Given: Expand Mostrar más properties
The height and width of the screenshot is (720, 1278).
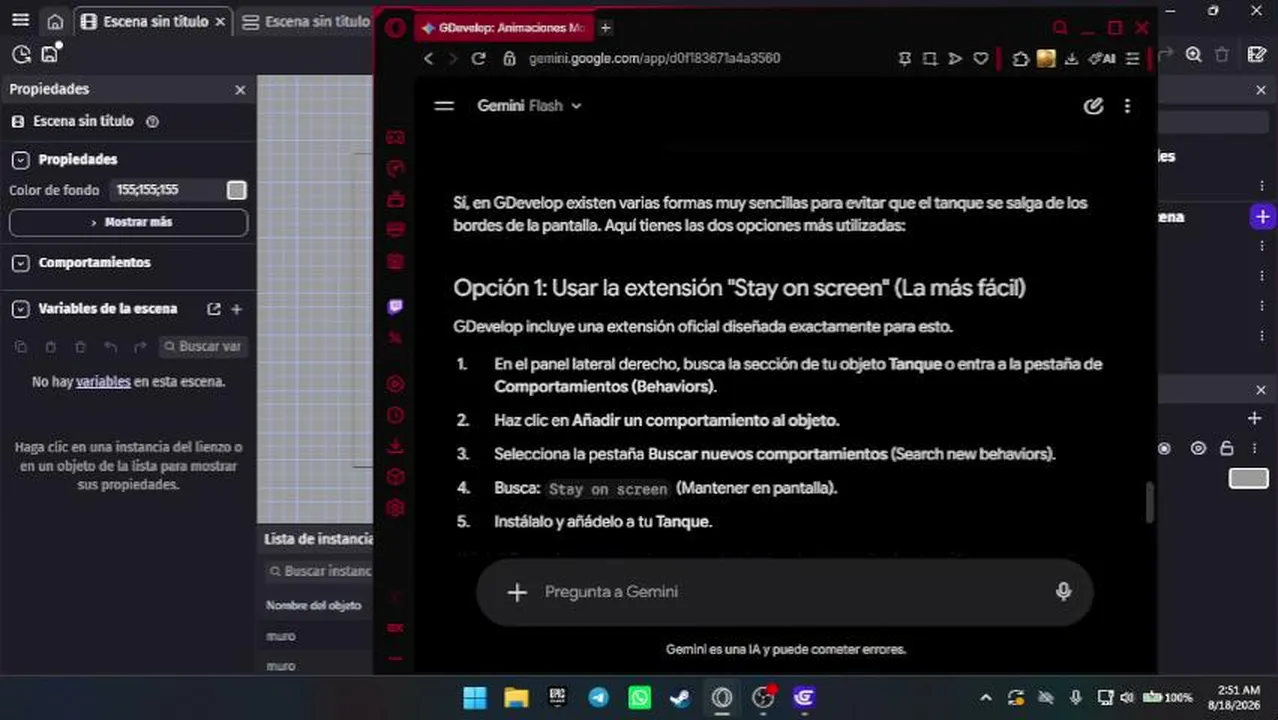Looking at the screenshot, I should 129,222.
